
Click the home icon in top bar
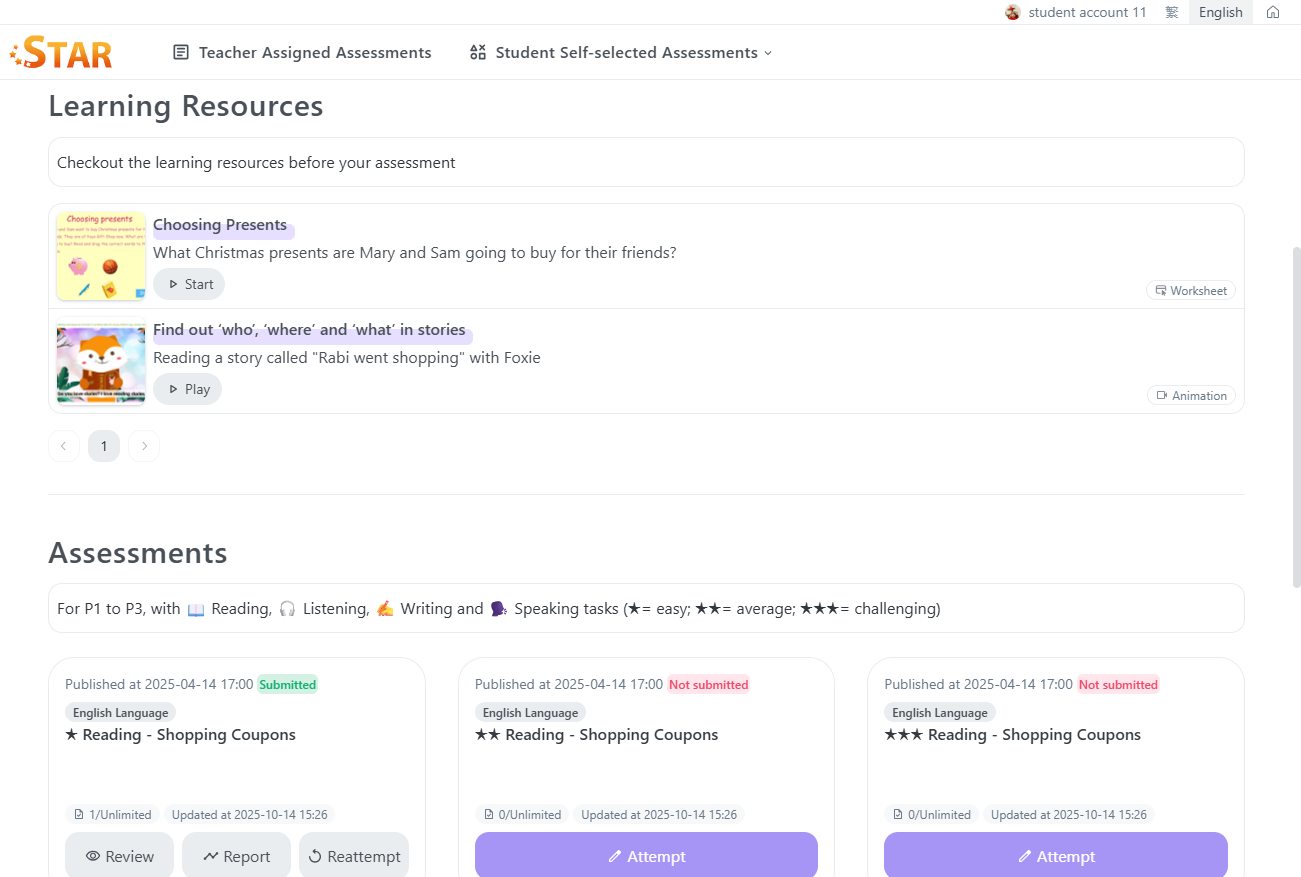point(1272,12)
